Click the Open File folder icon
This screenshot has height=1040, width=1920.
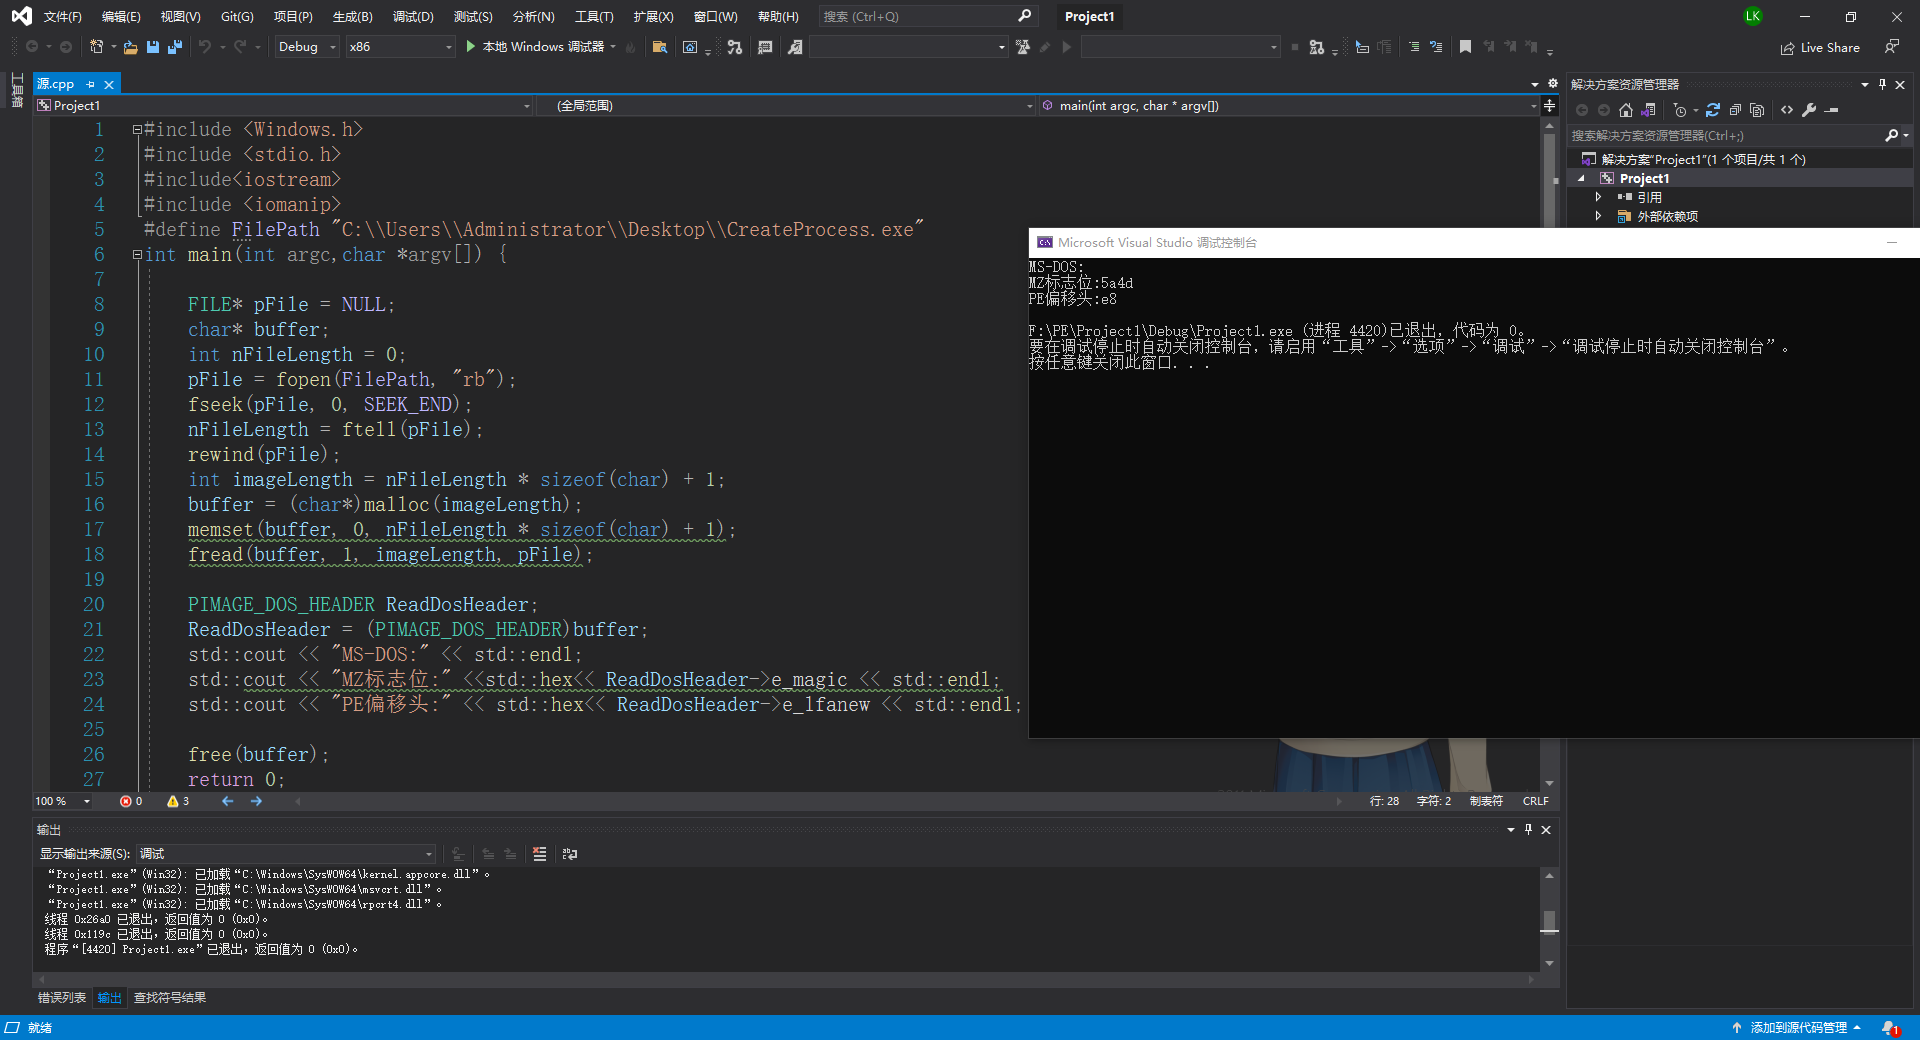point(130,47)
